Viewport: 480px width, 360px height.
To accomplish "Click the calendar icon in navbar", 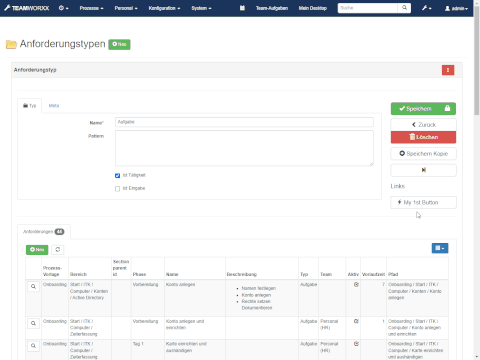I will click(242, 8).
